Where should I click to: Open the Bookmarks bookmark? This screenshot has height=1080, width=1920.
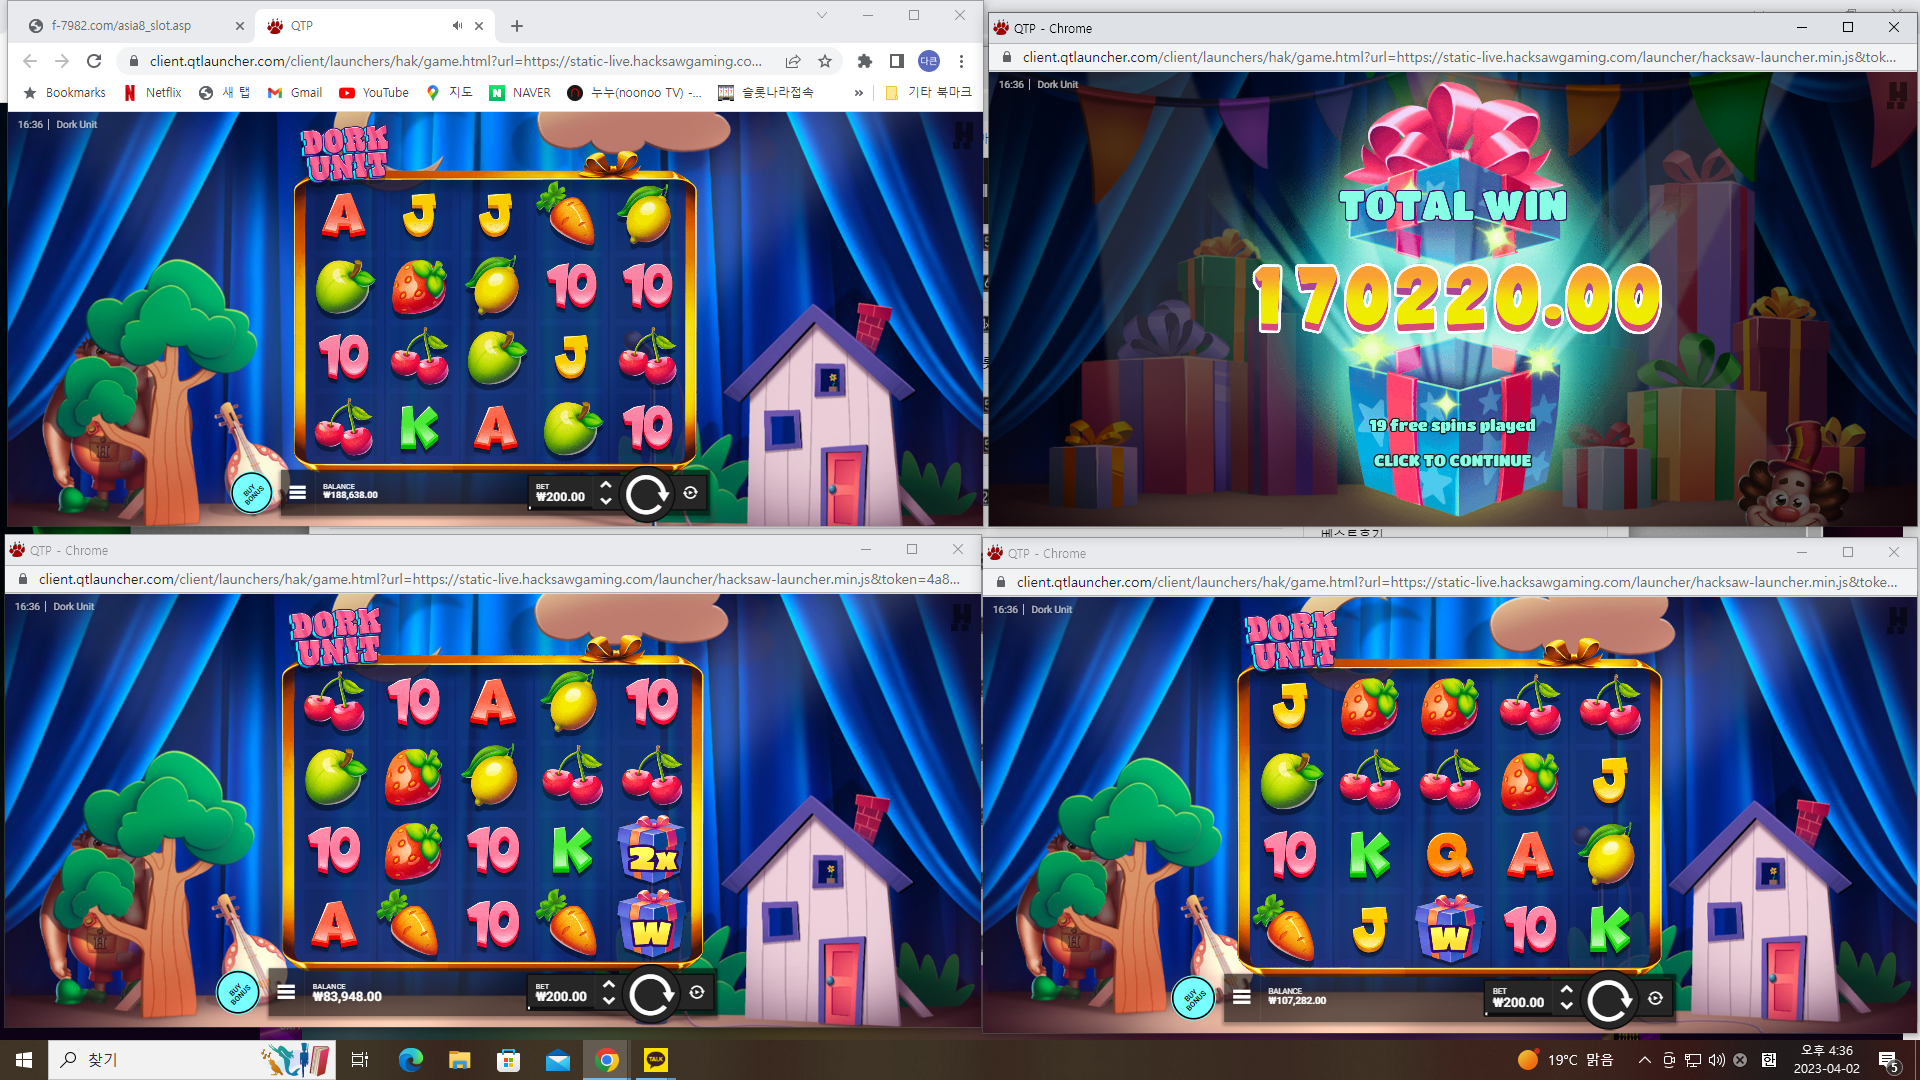[65, 93]
